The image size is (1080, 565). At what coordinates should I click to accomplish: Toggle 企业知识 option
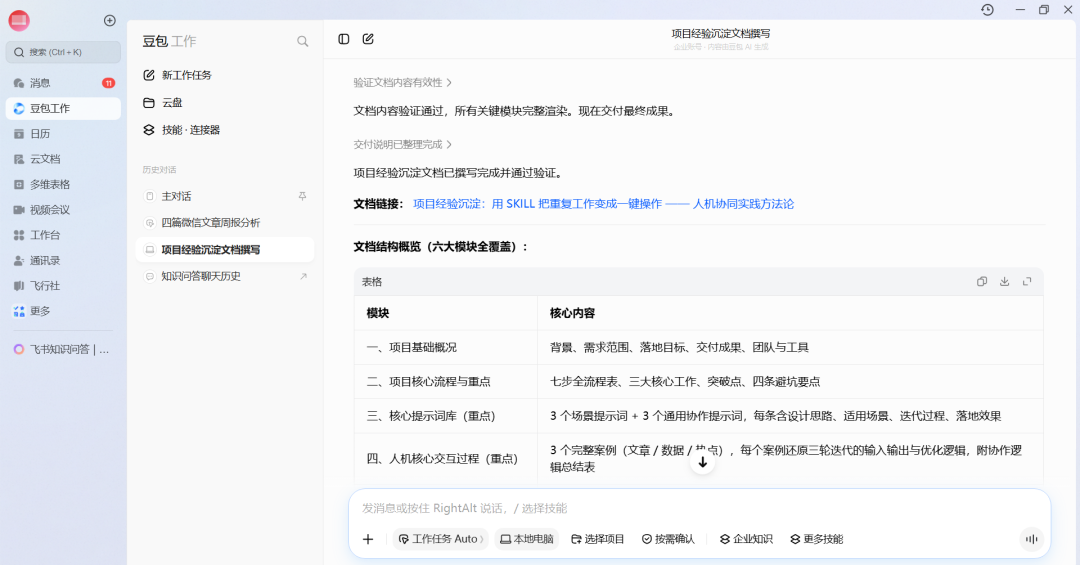click(747, 539)
